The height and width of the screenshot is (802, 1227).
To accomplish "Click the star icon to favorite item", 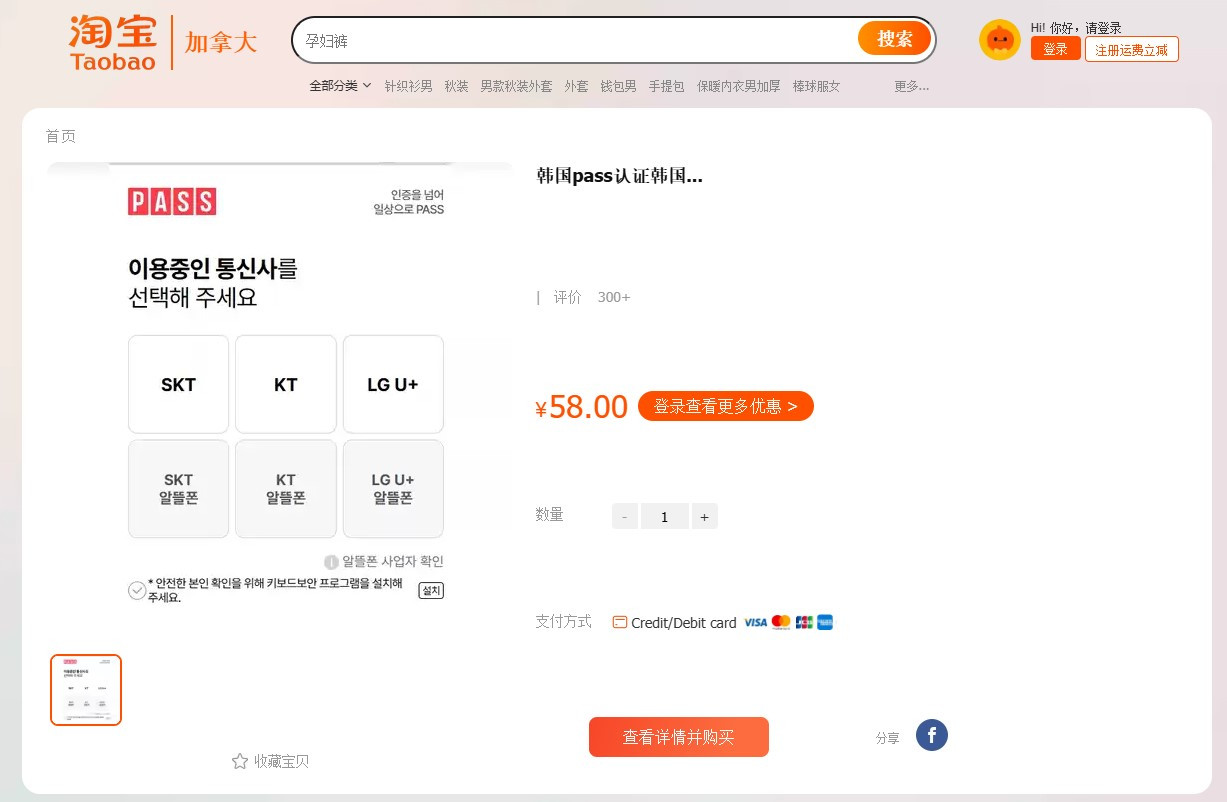I will (x=240, y=761).
